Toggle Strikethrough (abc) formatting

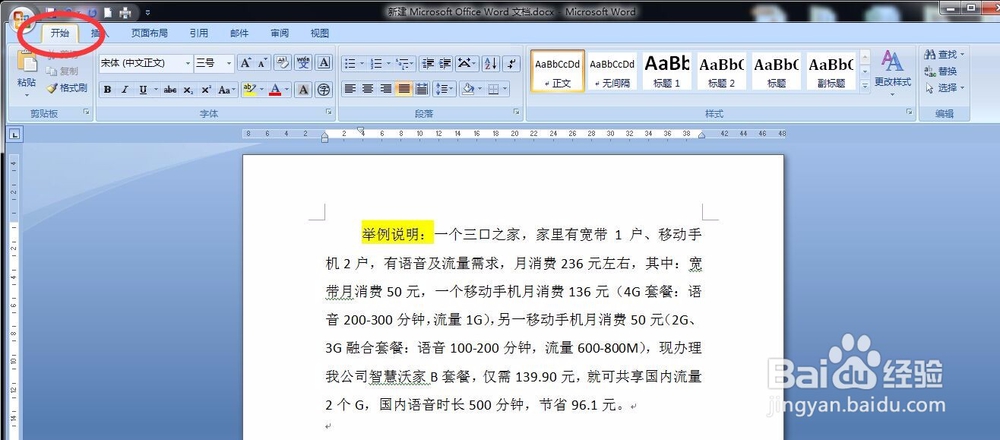pos(170,90)
